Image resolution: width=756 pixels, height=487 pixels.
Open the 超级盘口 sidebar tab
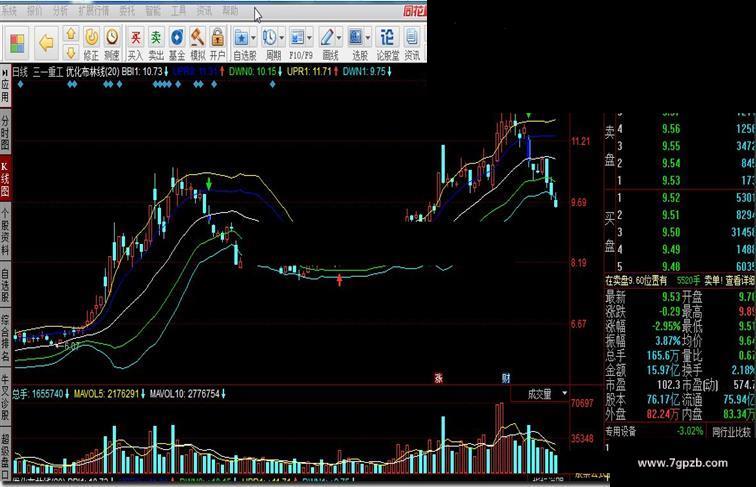(x=5, y=456)
